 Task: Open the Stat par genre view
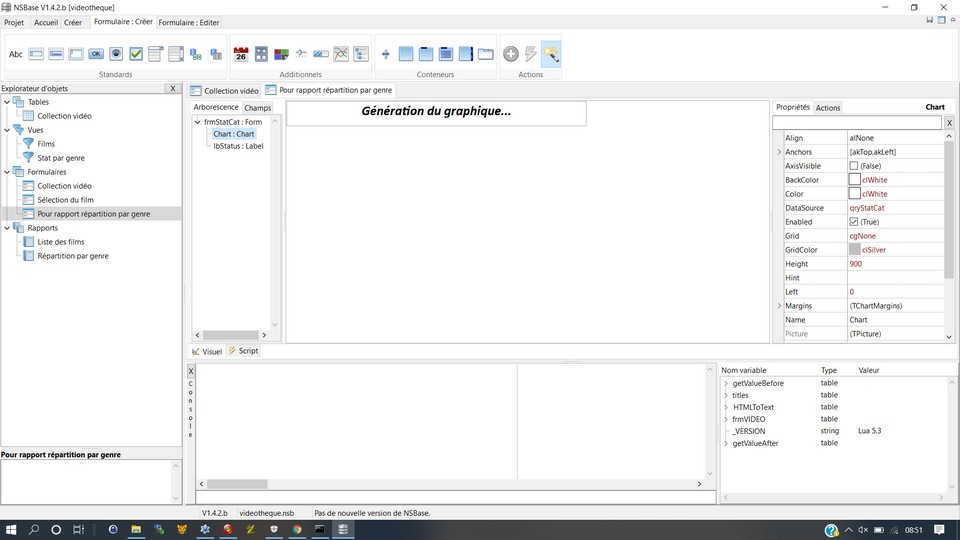(x=61, y=158)
